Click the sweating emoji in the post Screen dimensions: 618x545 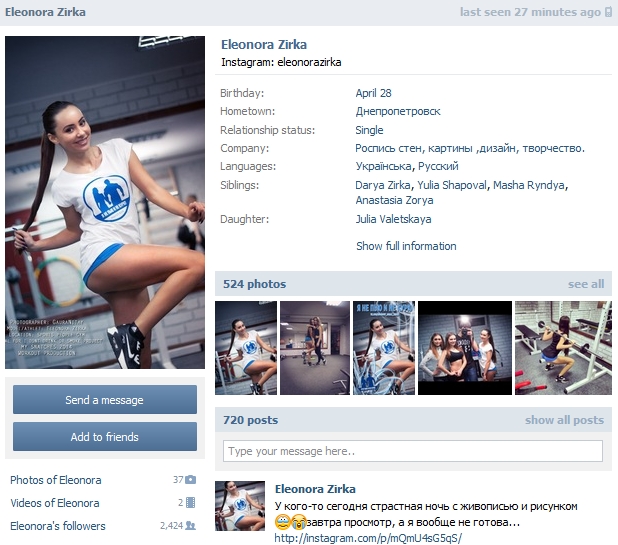pos(283,522)
